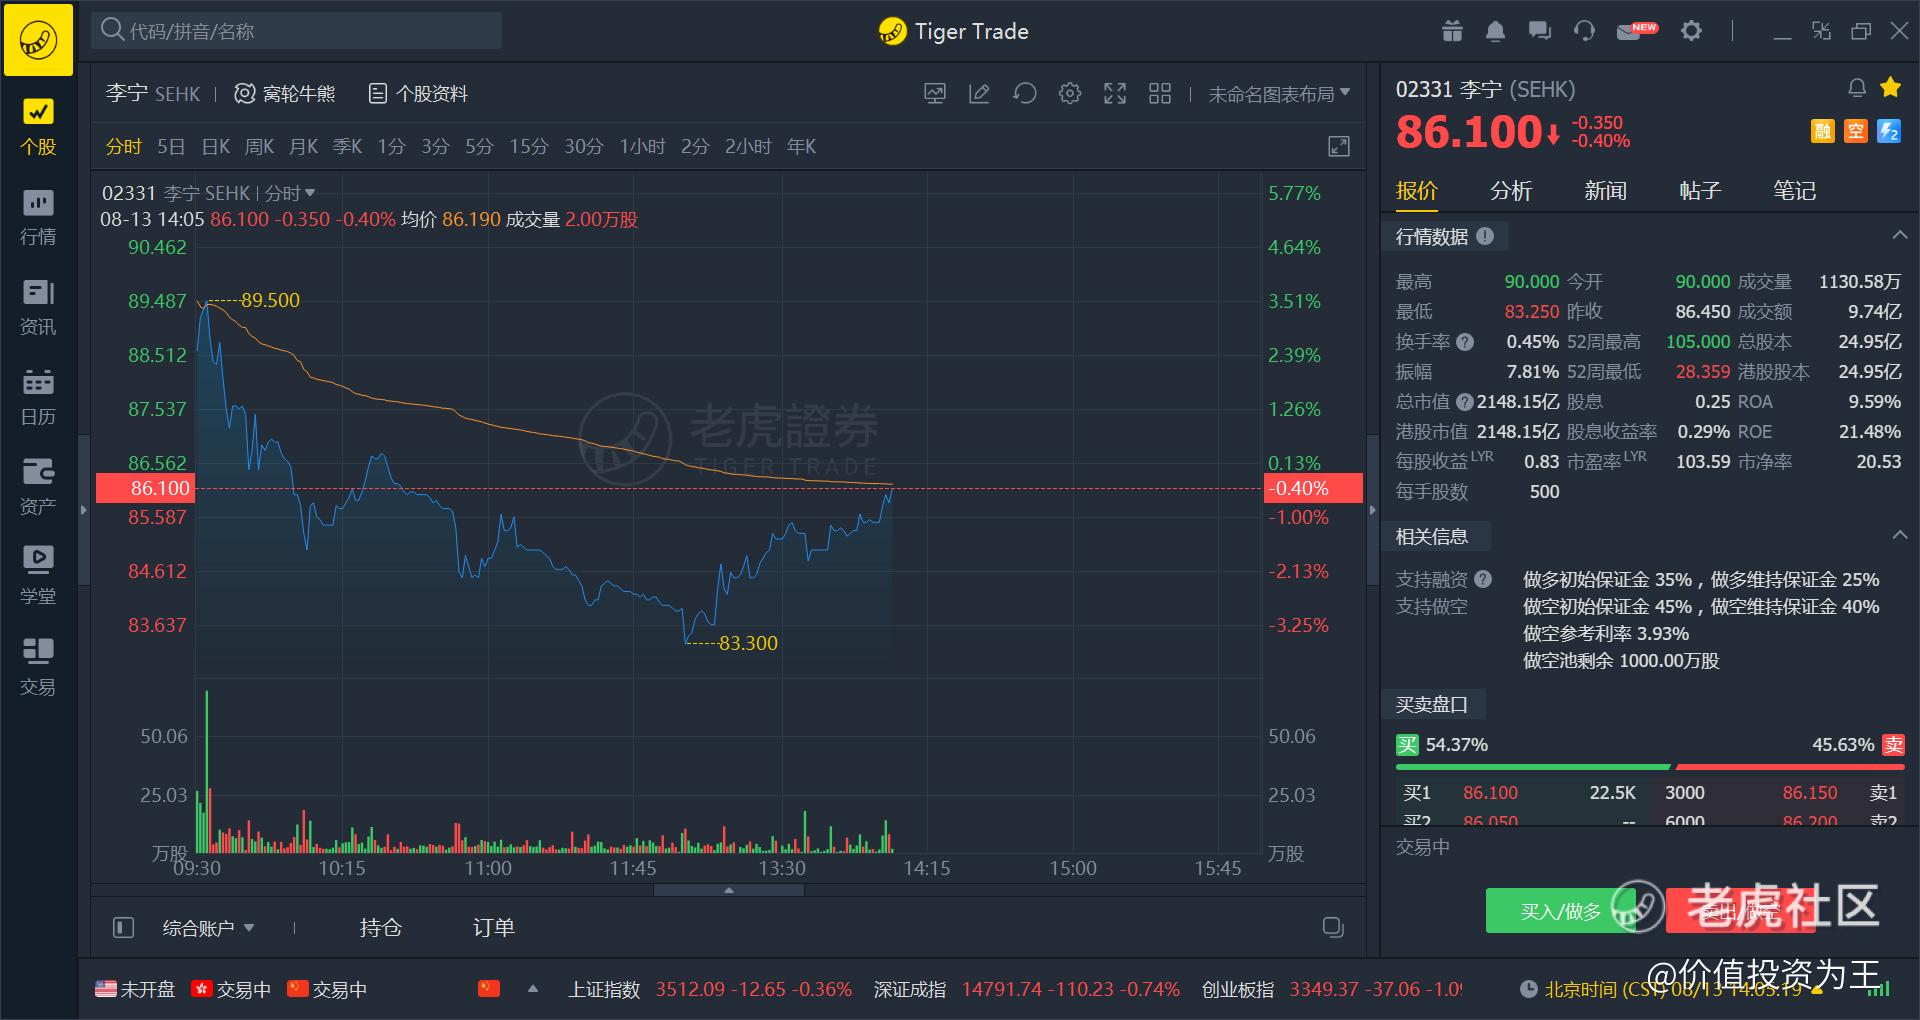
Task: Click the Hong Kong market 交易中 status
Action: 231,989
